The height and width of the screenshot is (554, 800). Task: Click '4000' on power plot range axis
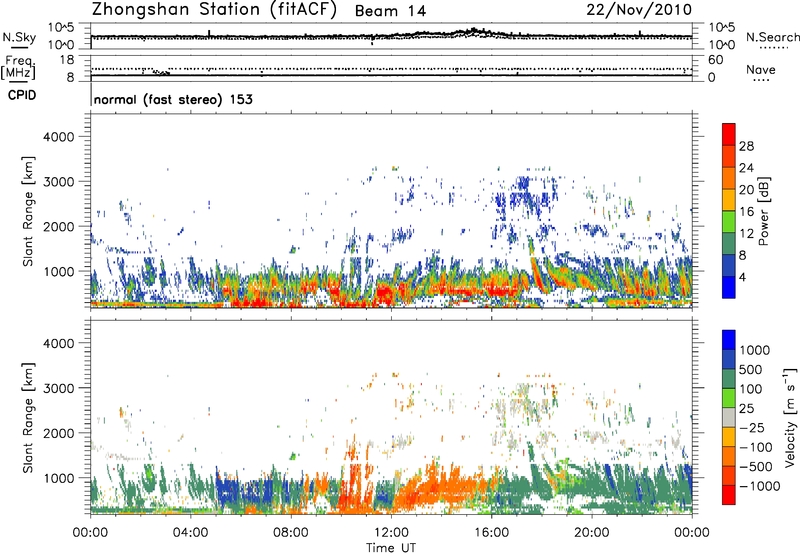pyautogui.click(x=59, y=137)
